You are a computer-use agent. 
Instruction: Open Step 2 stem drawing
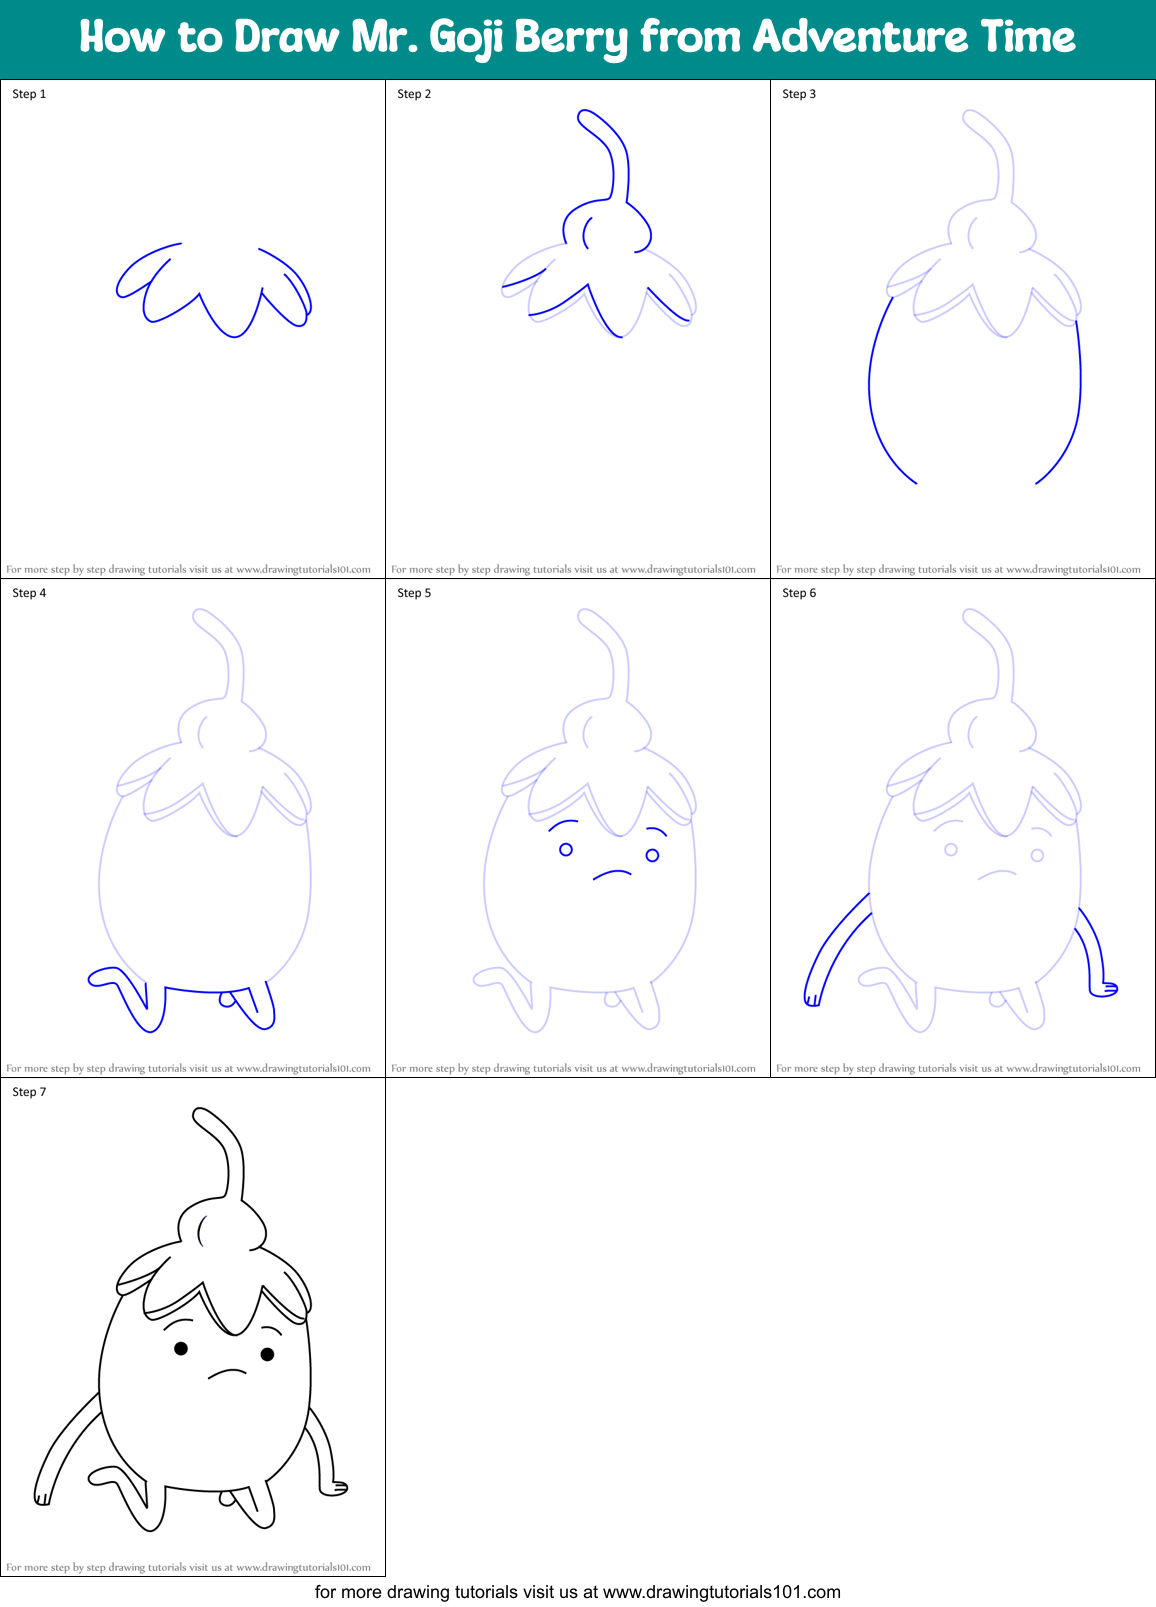(598, 222)
